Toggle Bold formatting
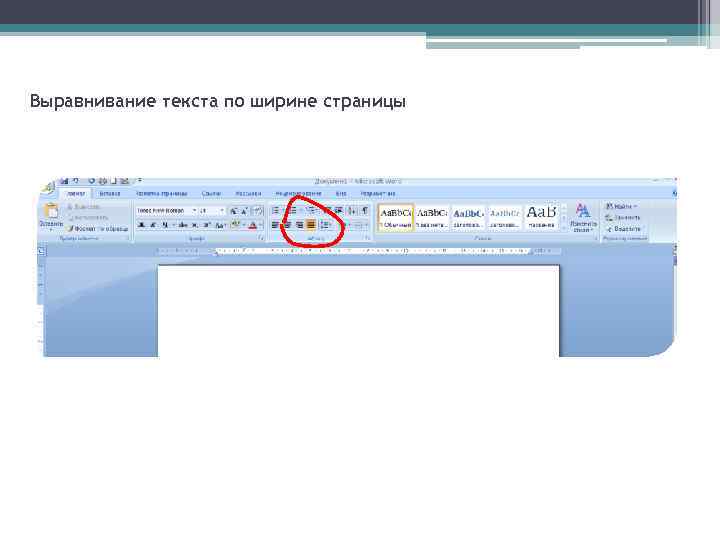 (141, 225)
